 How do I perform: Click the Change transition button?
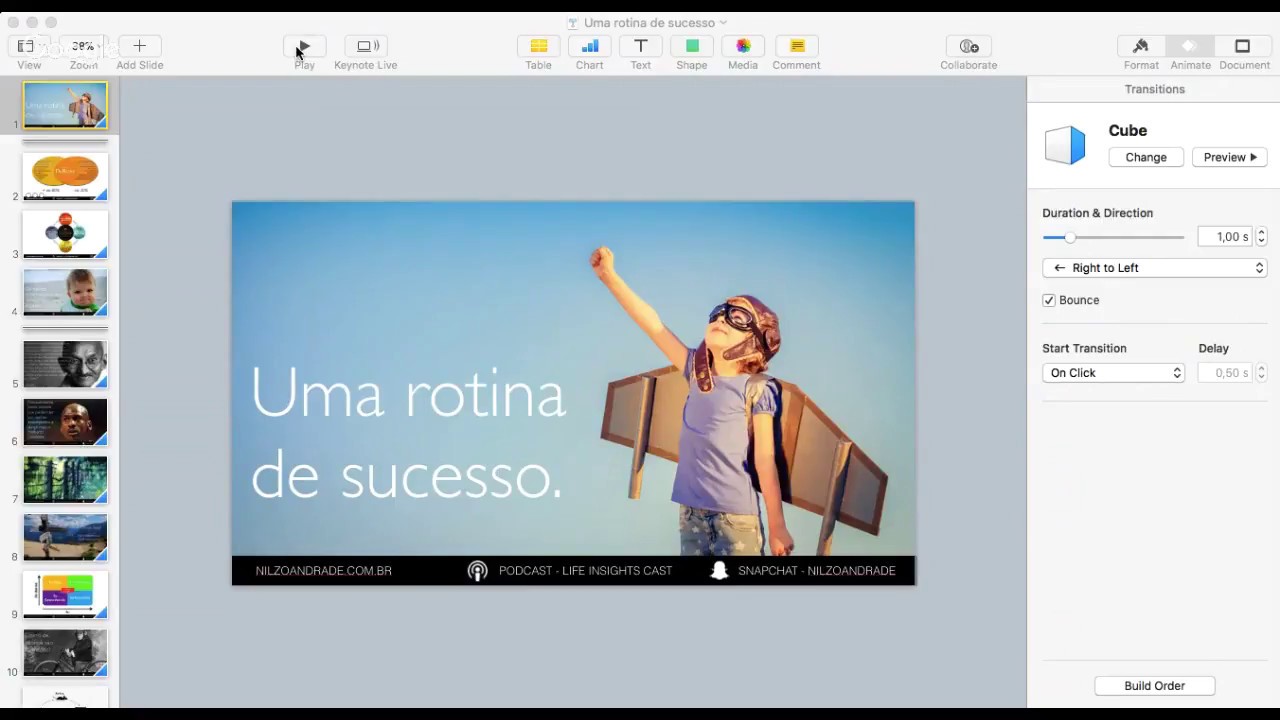pos(1146,157)
